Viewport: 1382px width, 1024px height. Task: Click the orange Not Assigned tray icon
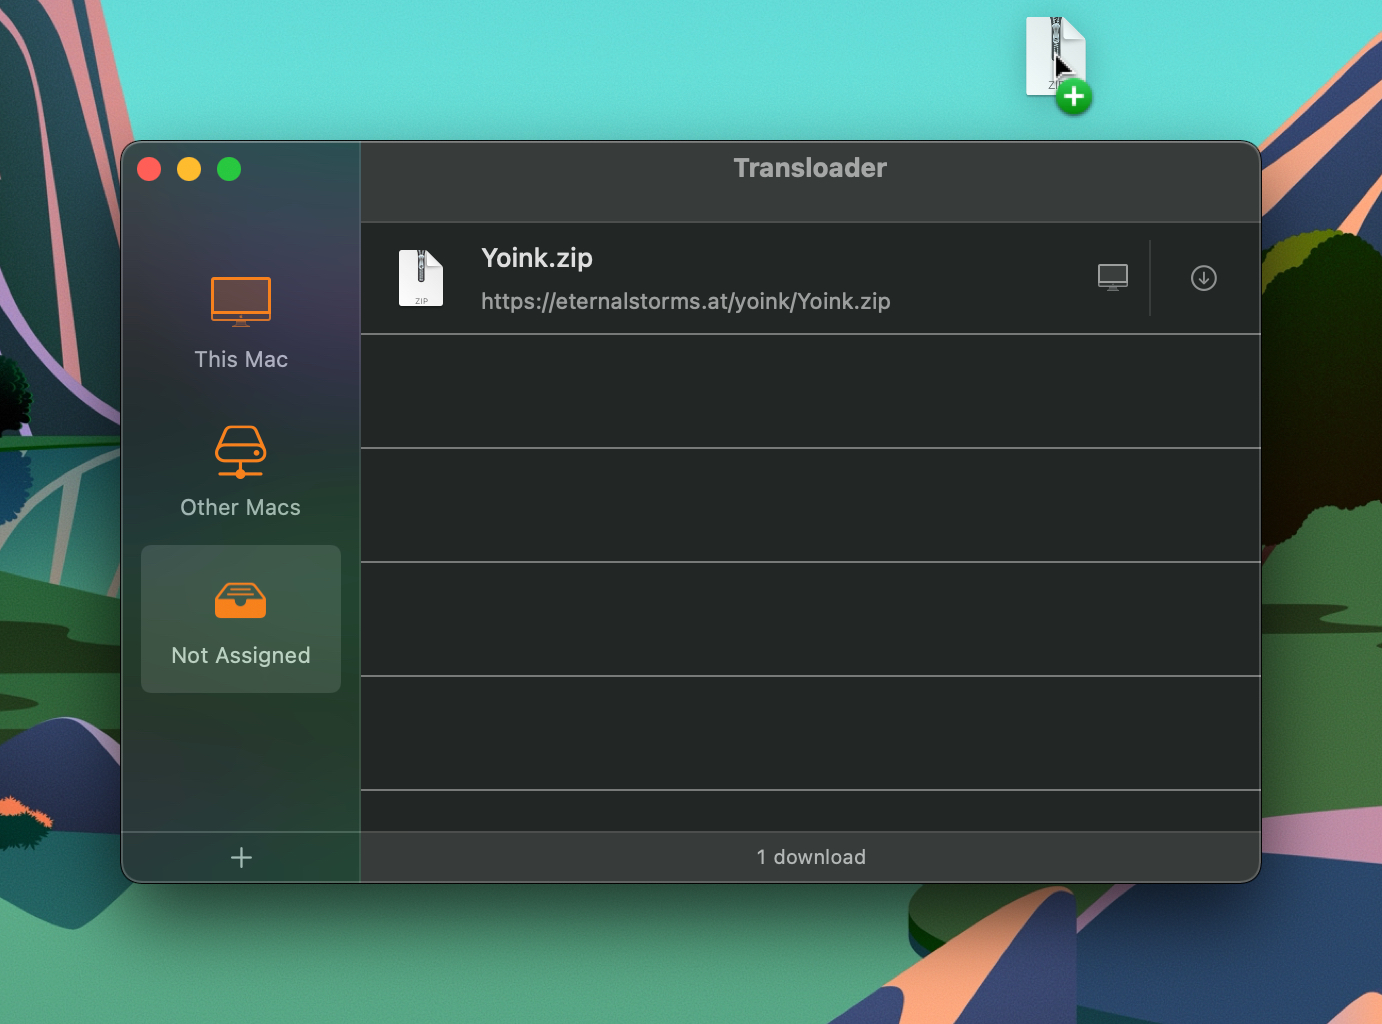click(241, 600)
